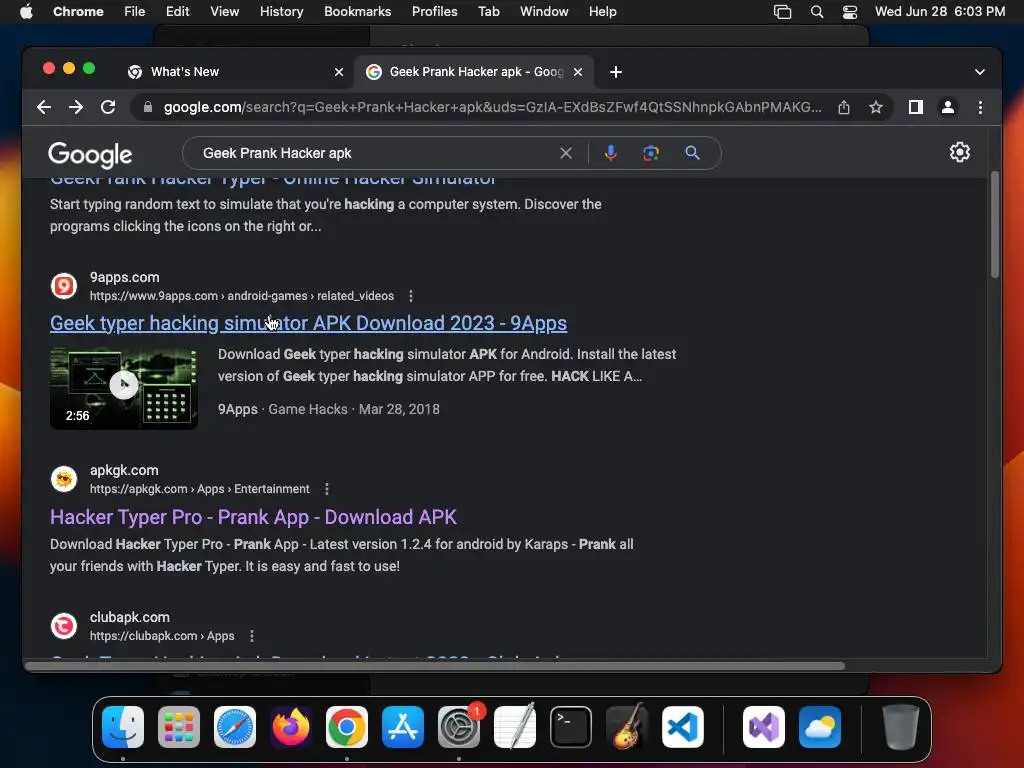Image resolution: width=1024 pixels, height=768 pixels.
Task: Launch GarageBand from the Dock
Action: tap(627, 727)
